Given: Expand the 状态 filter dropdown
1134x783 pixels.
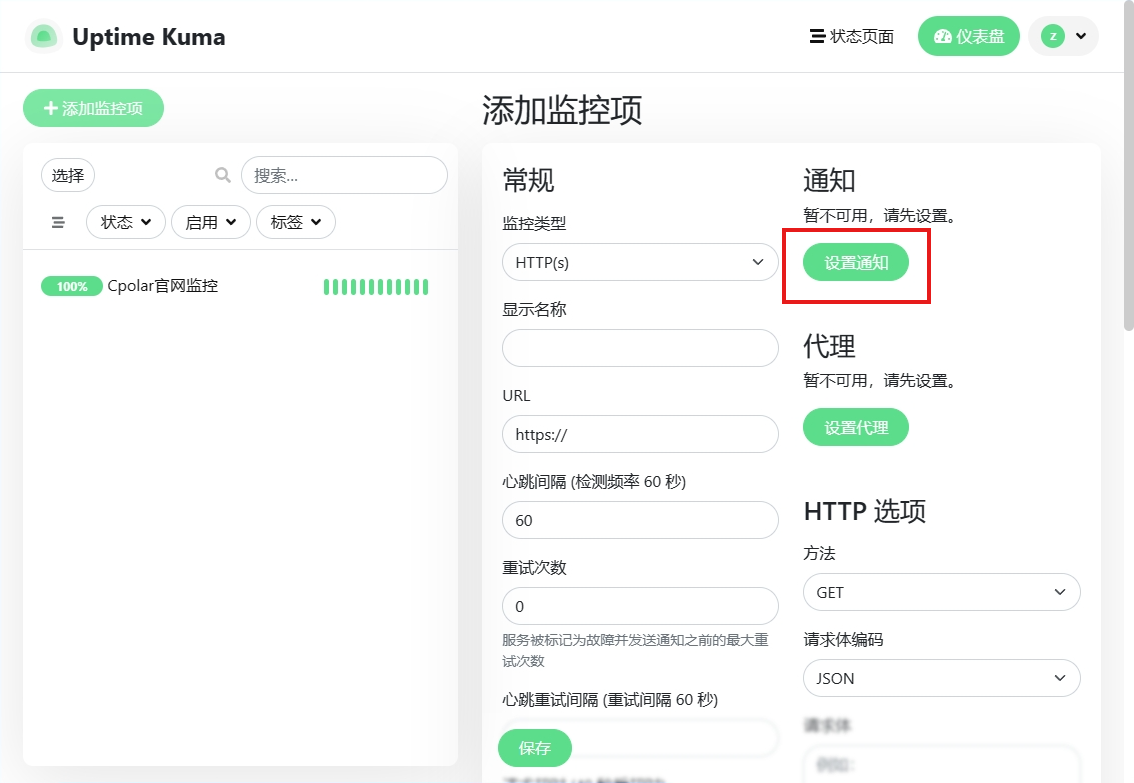Looking at the screenshot, I should (126, 222).
